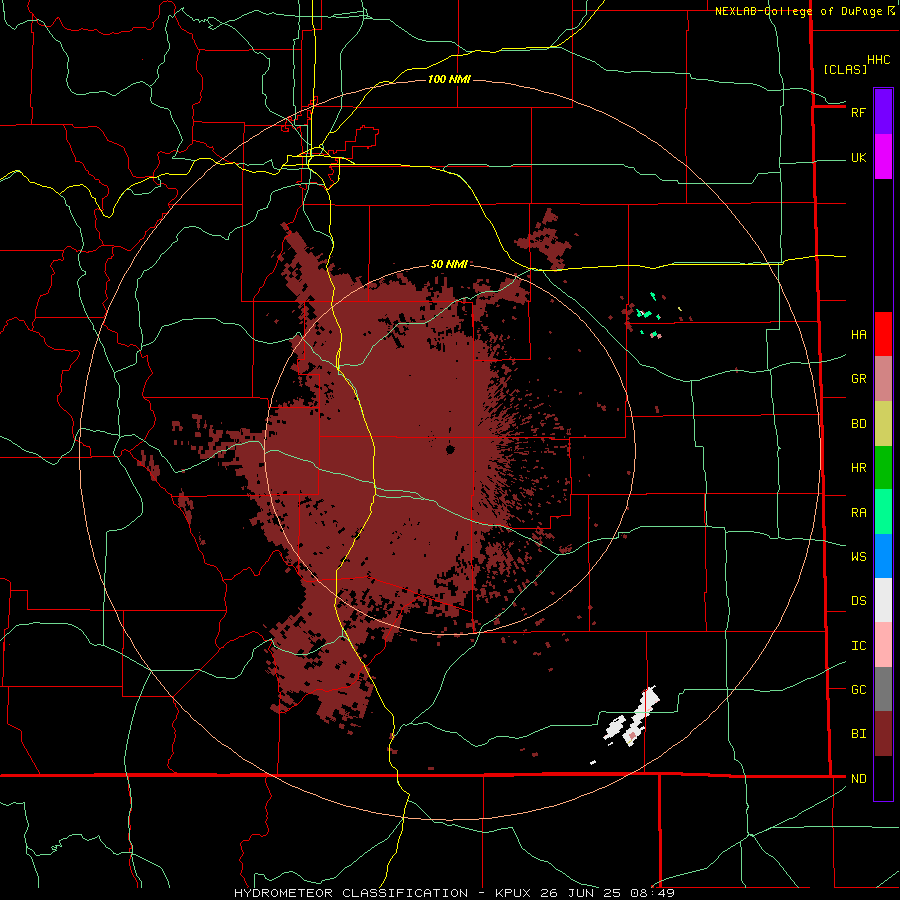Click the brown BI biological swatch
The height and width of the screenshot is (900, 900).
[883, 734]
